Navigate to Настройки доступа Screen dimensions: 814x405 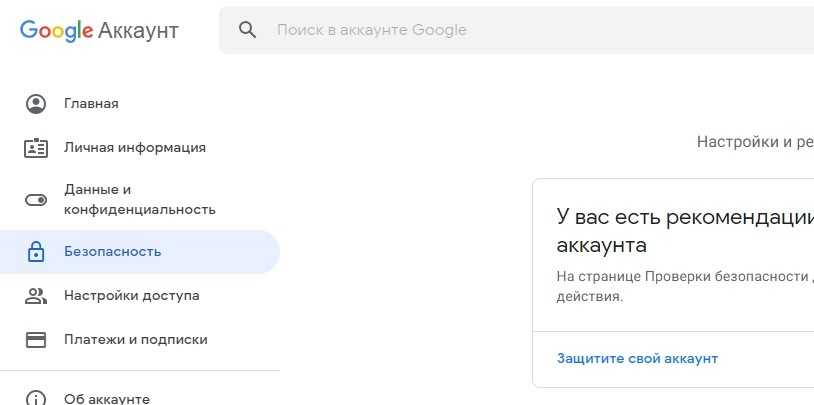[x=131, y=296]
